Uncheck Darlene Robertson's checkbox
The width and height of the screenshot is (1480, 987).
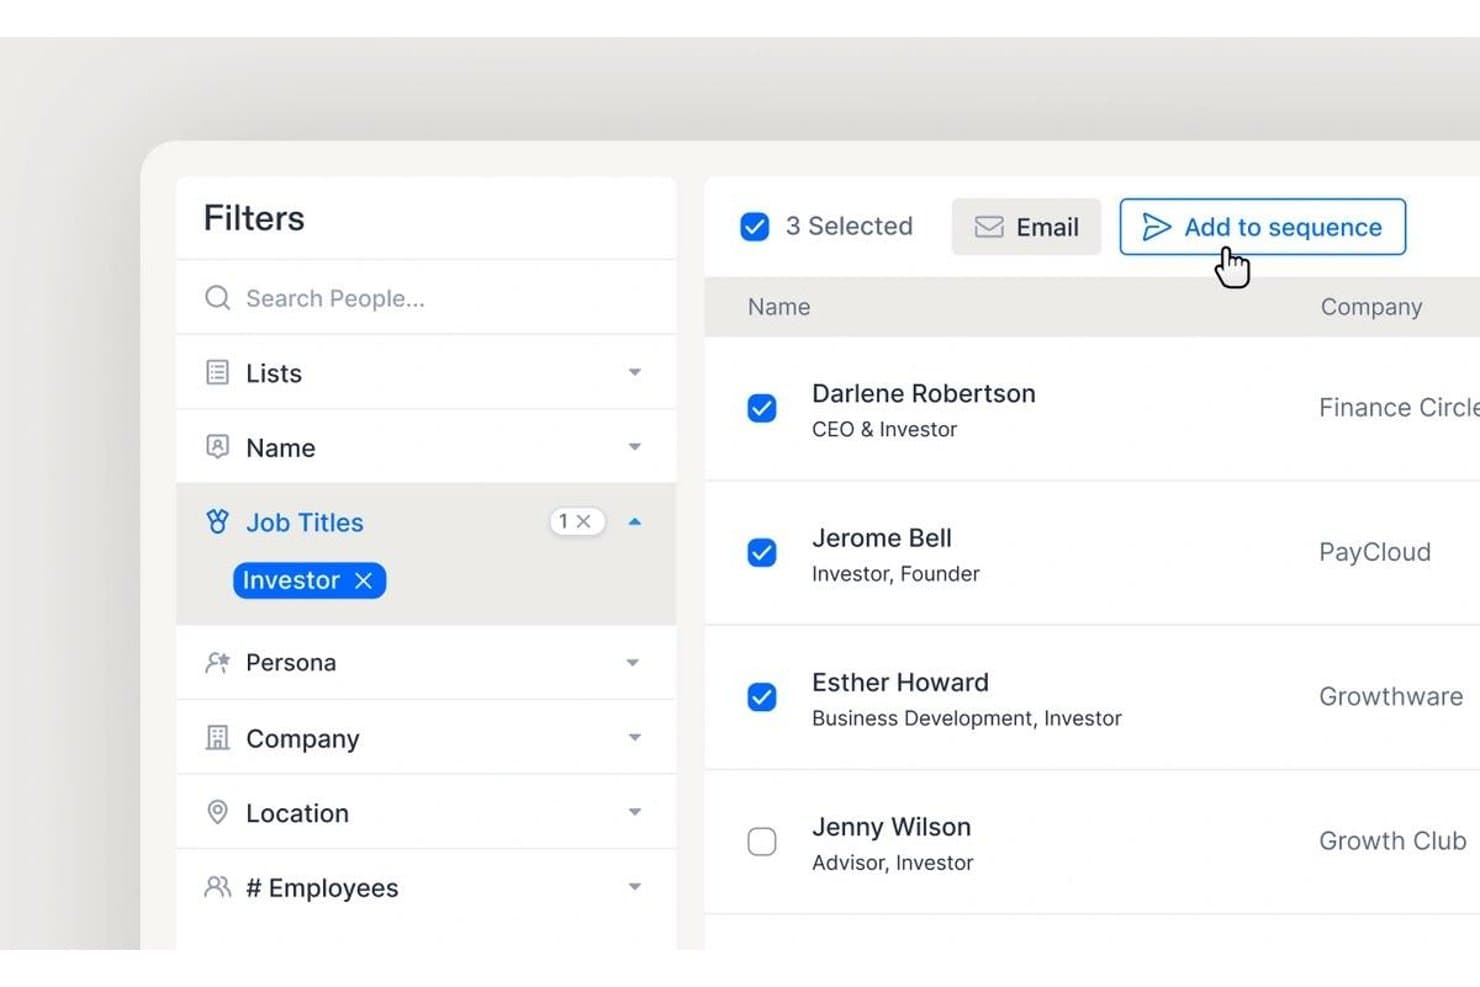tap(762, 408)
